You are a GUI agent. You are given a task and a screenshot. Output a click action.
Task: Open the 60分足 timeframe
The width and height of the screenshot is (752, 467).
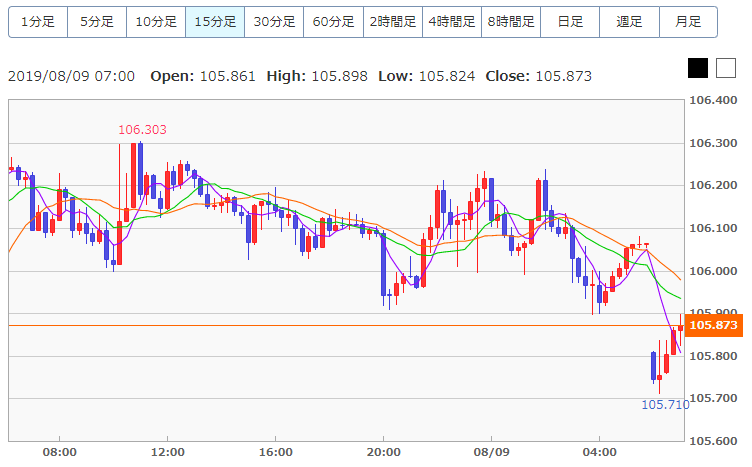333,21
